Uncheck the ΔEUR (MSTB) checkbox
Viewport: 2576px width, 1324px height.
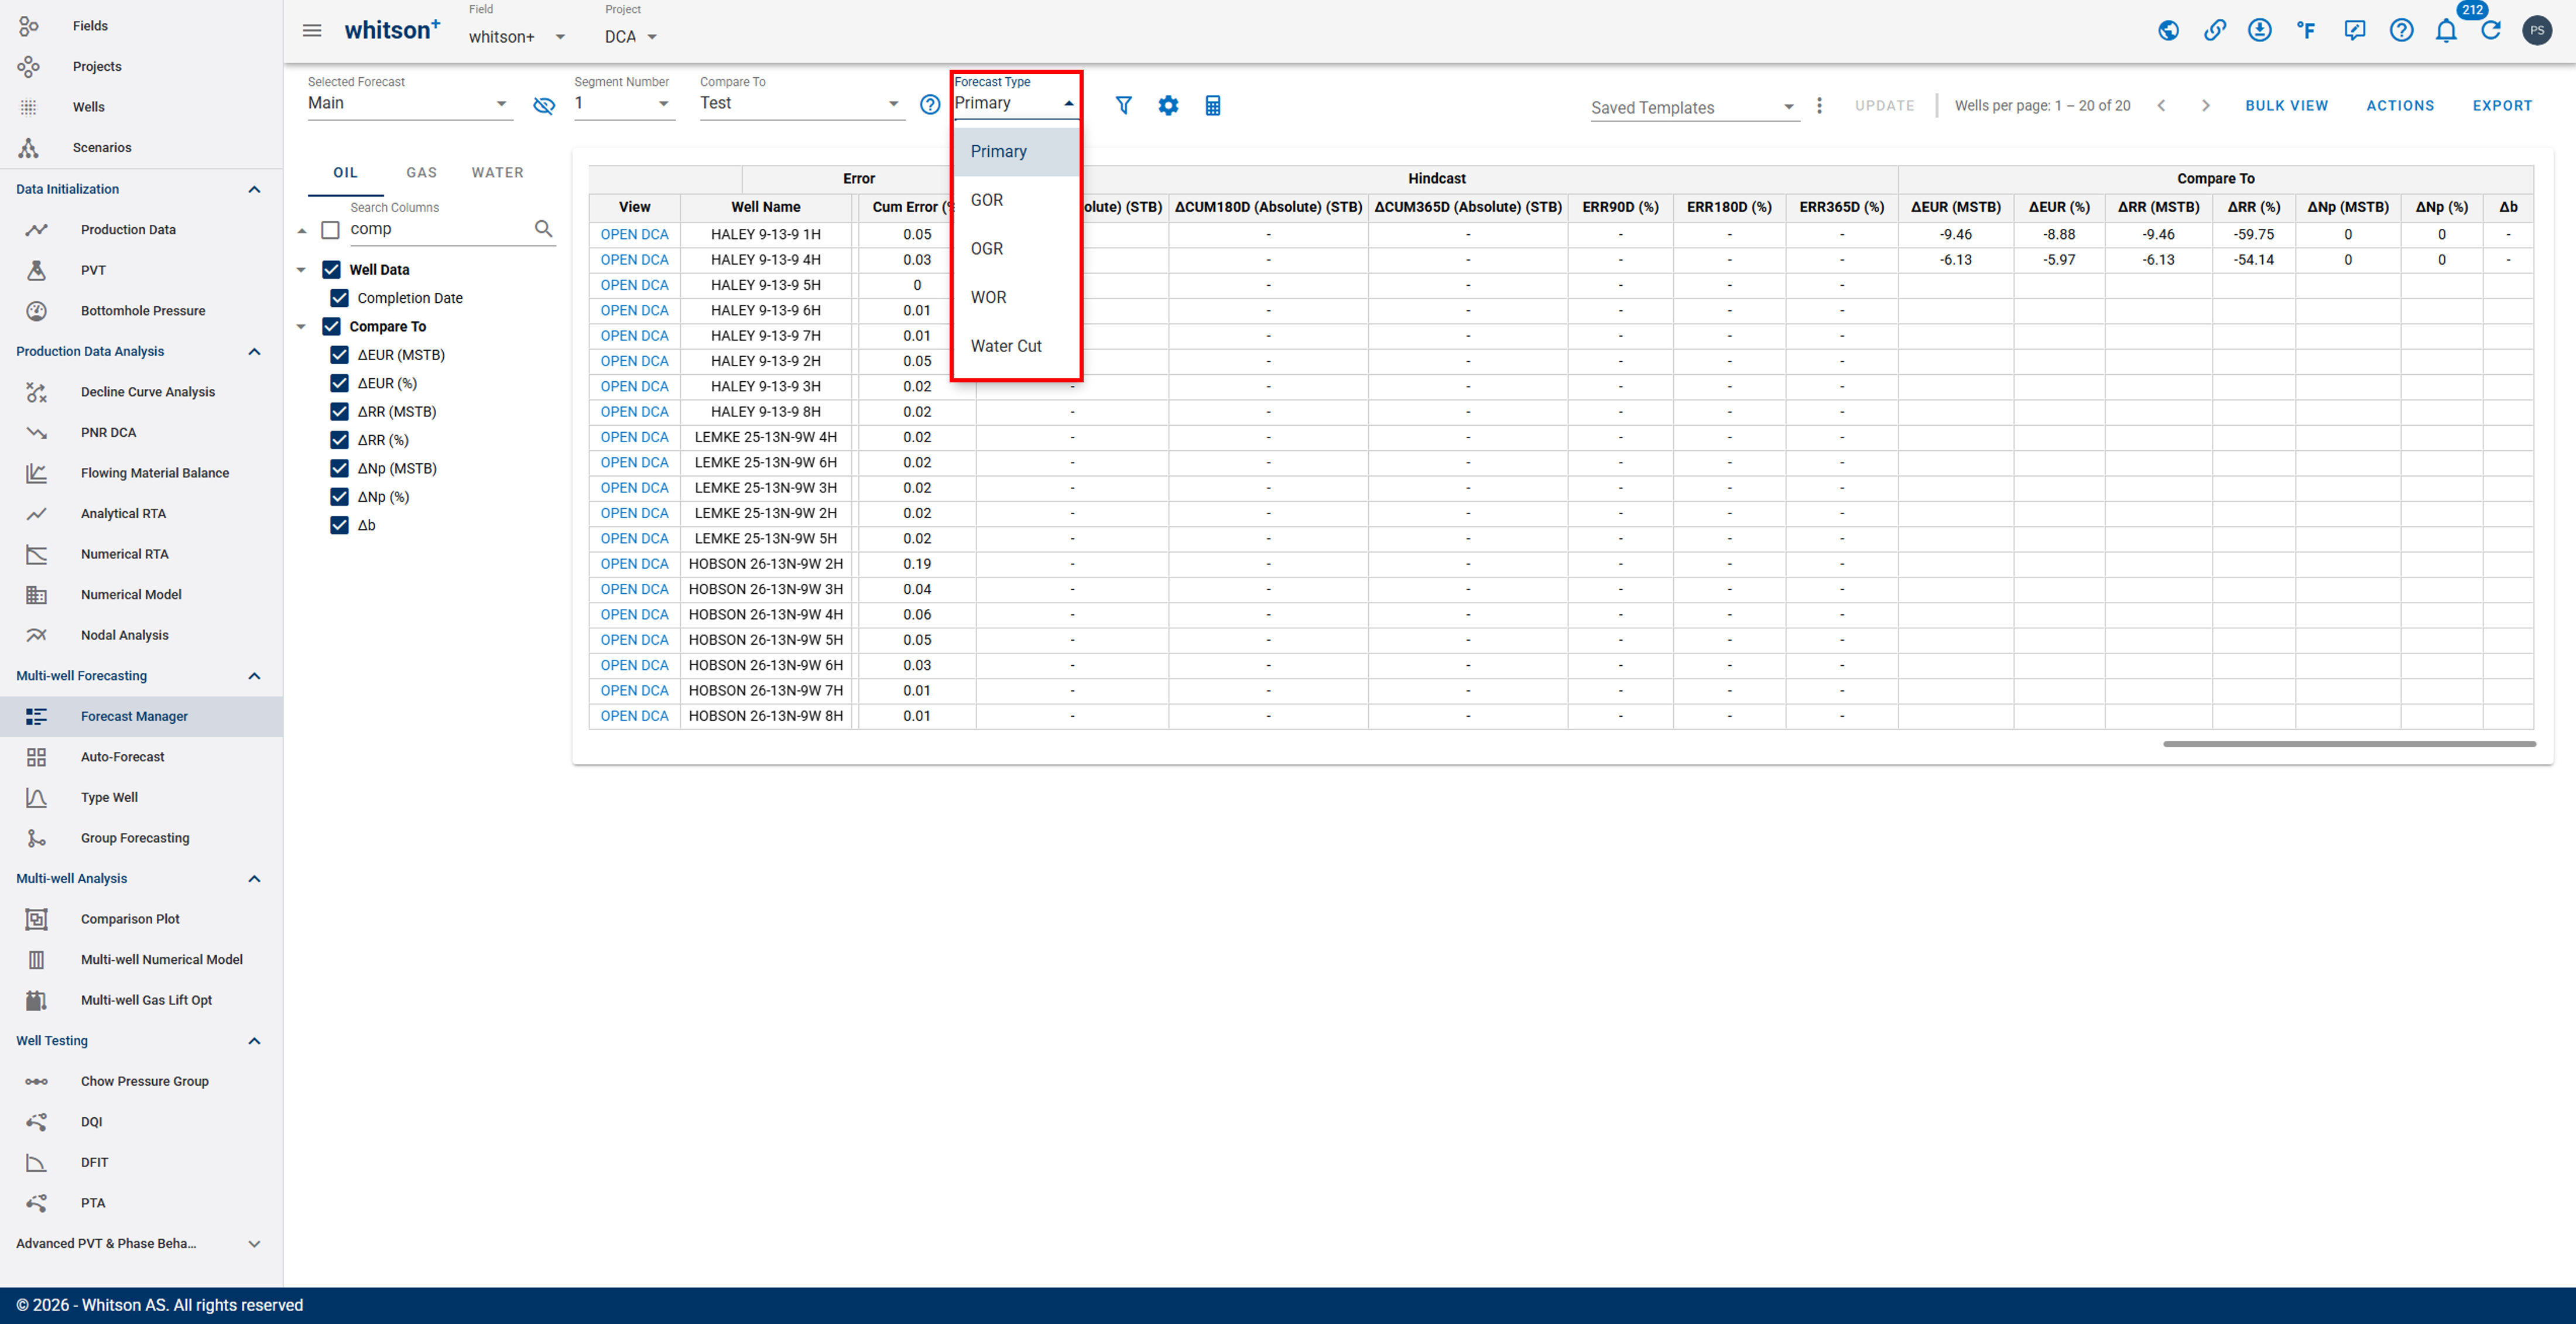click(x=339, y=355)
